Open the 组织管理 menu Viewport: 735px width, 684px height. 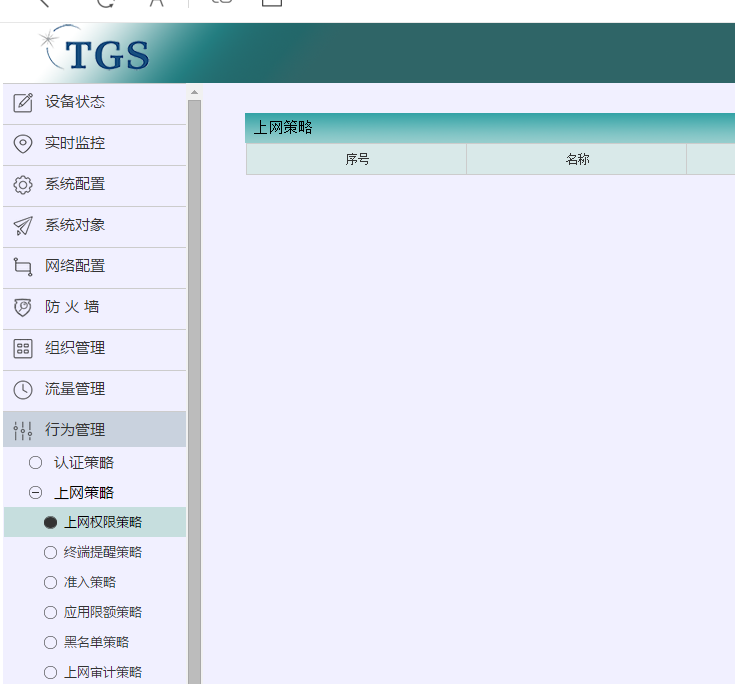tap(94, 350)
